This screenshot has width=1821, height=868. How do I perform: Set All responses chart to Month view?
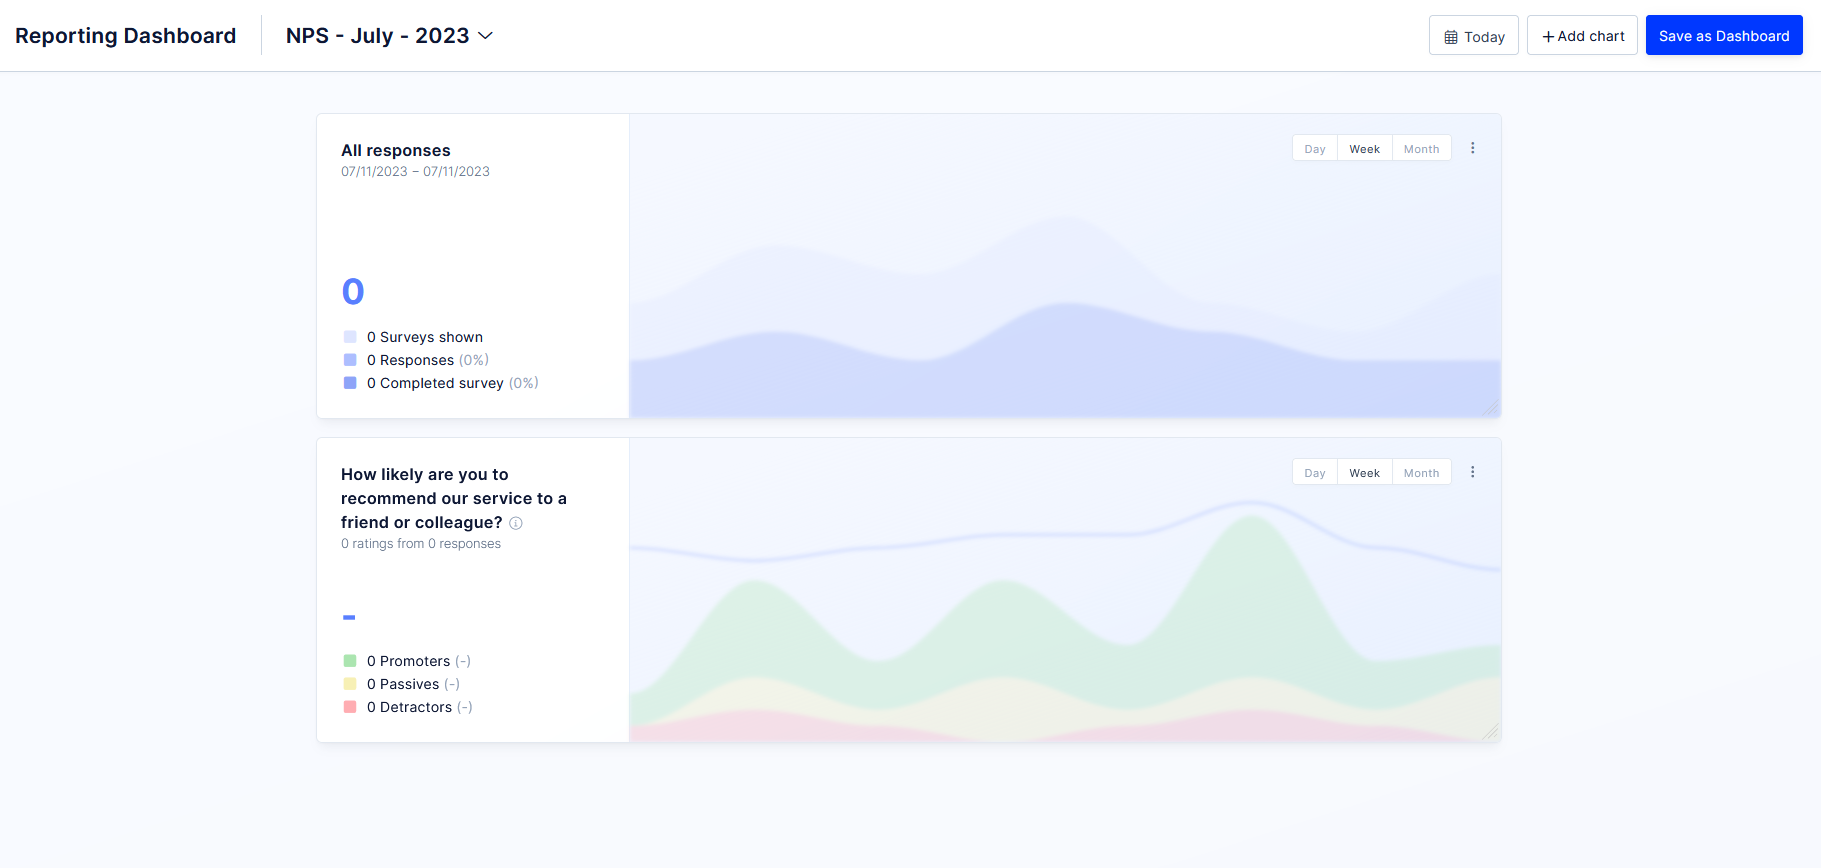click(x=1421, y=149)
